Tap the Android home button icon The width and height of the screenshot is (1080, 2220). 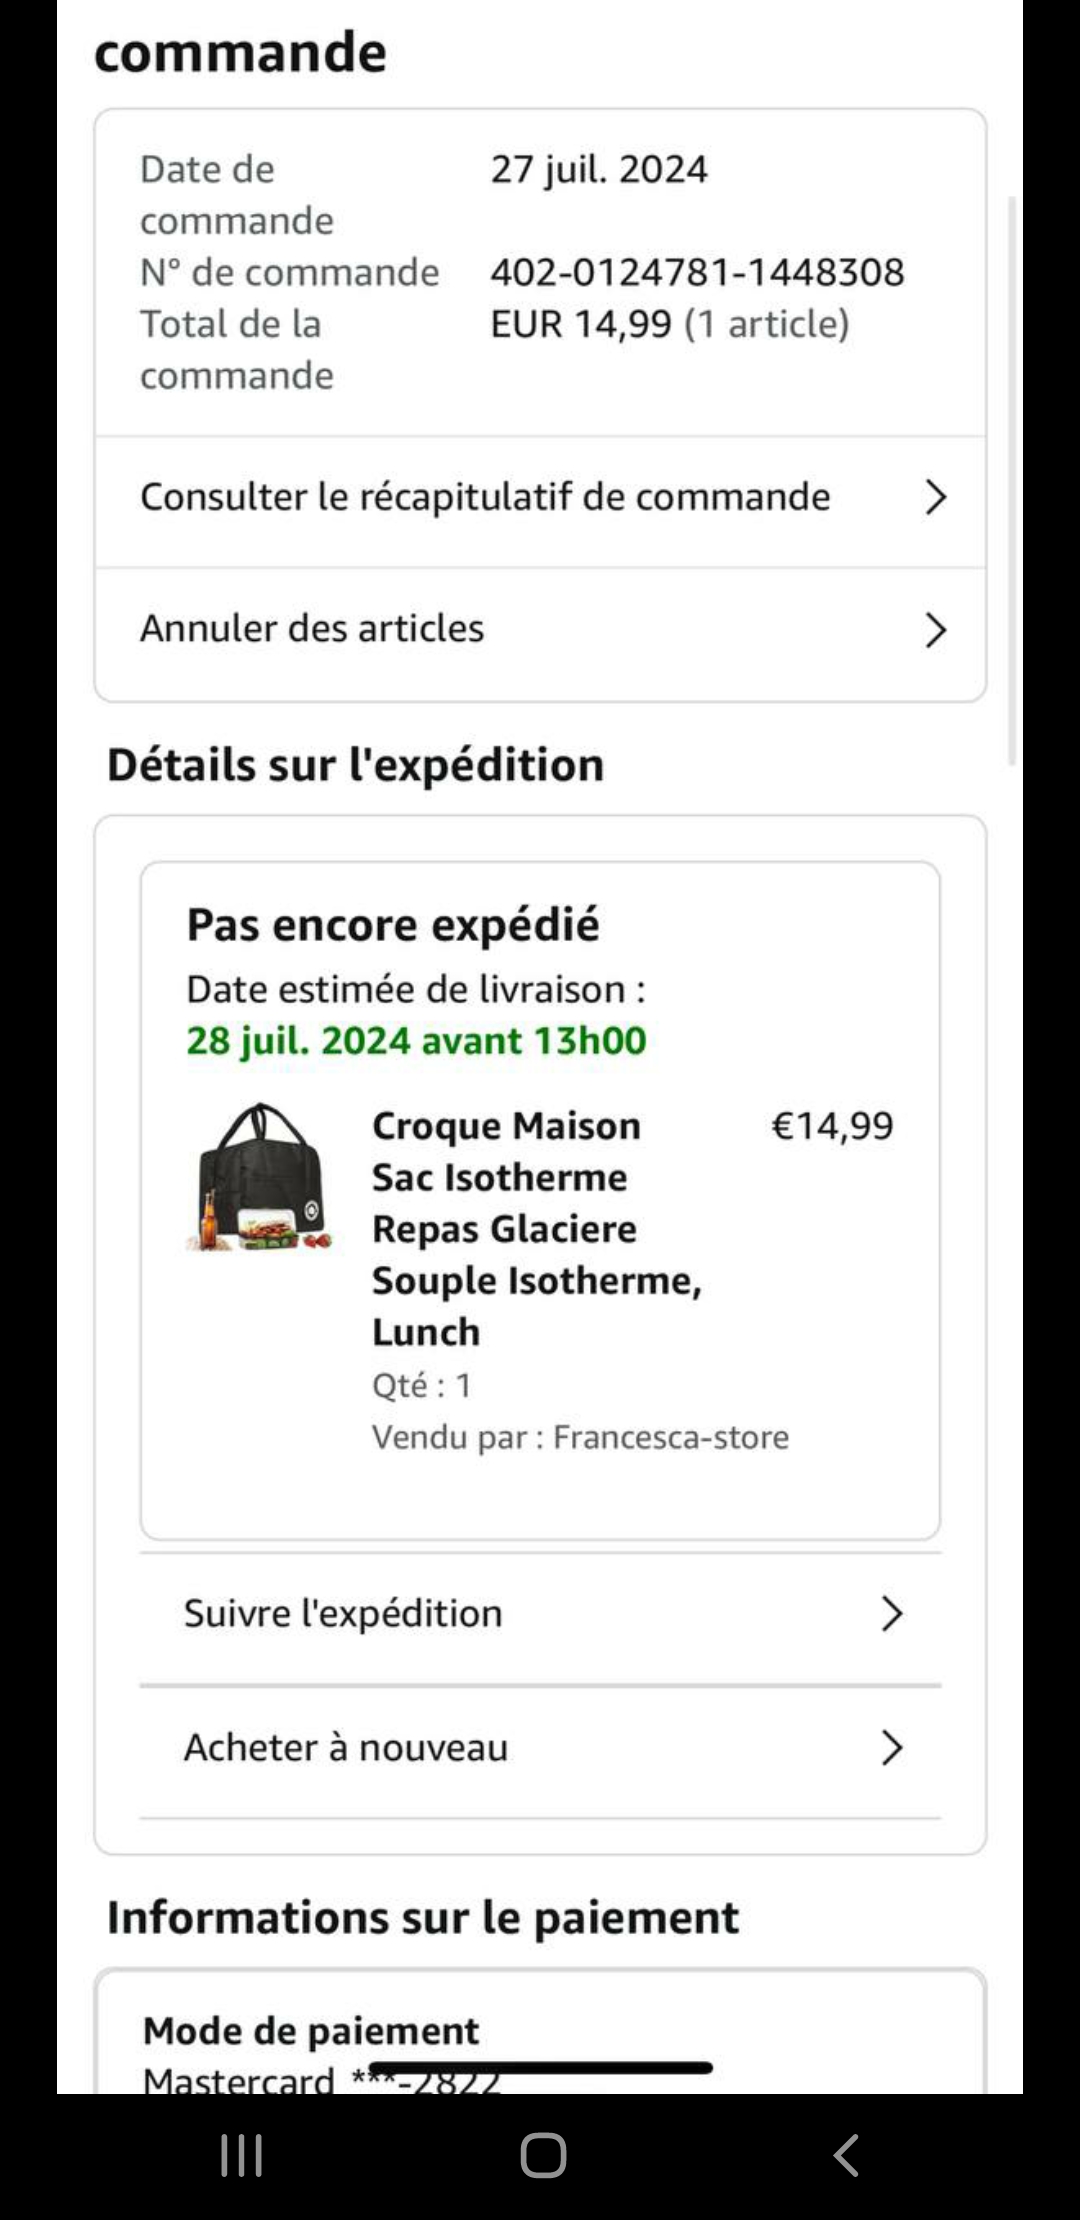click(x=543, y=2155)
